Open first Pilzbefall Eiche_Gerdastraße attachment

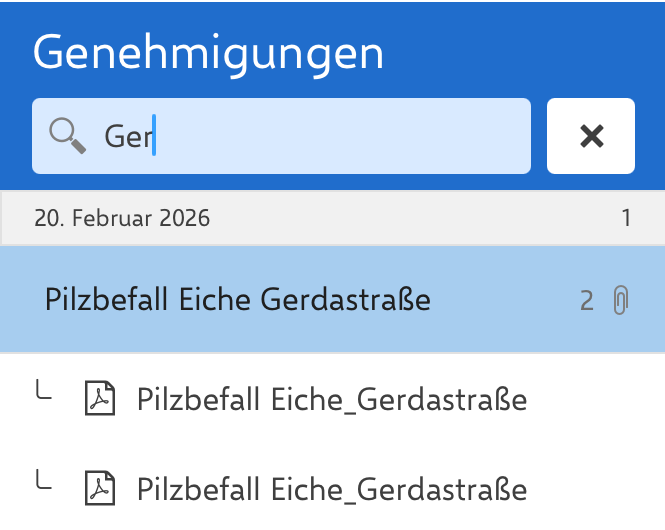point(332,400)
